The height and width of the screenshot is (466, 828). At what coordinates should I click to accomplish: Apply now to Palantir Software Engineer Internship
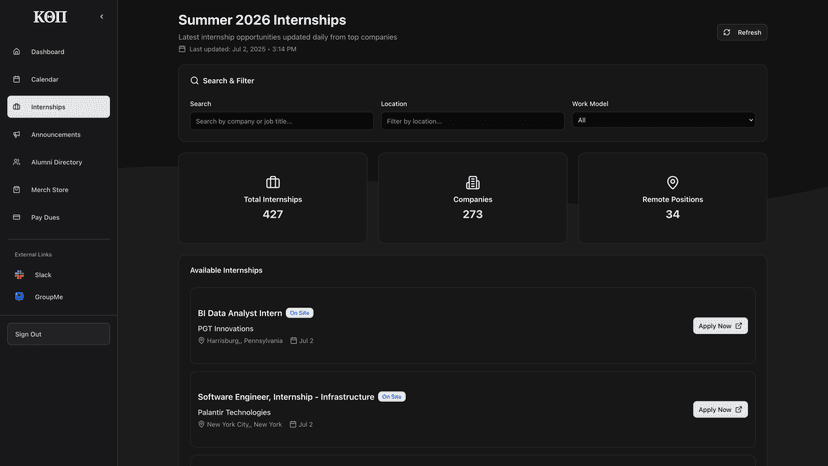click(x=720, y=409)
